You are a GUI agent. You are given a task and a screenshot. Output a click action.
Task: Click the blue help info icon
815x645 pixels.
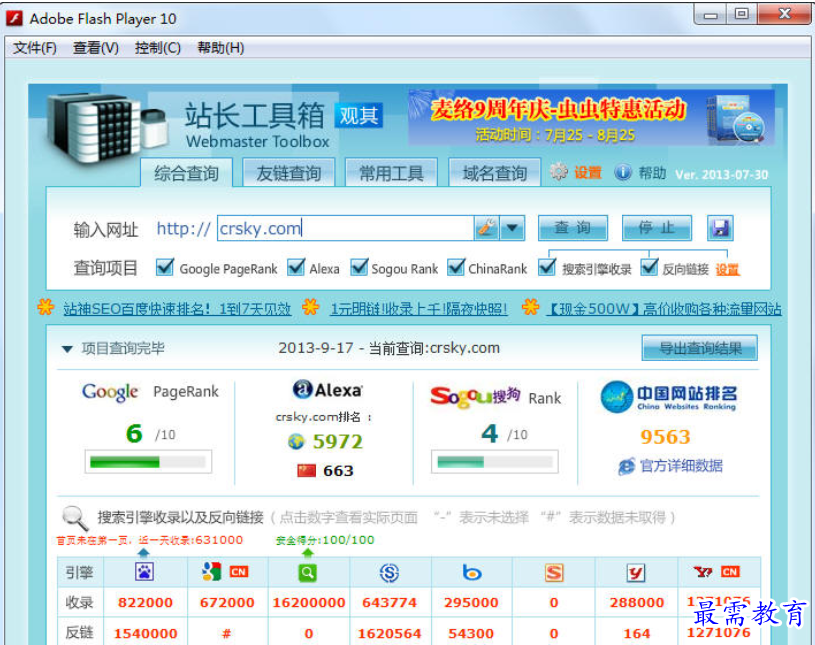tap(623, 172)
